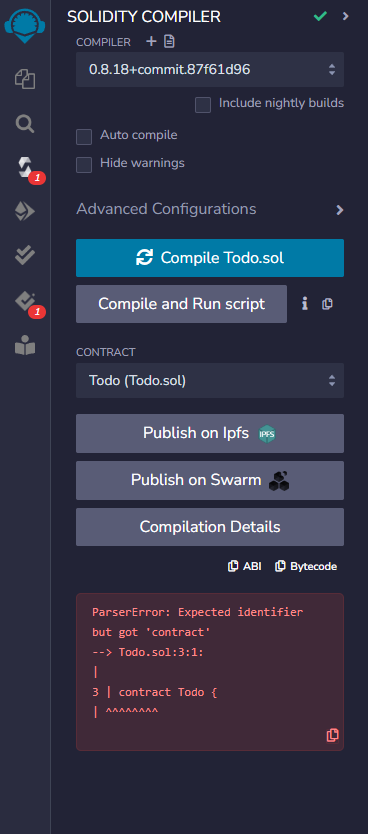Open the Solidity static analysis icon
This screenshot has width=368, height=834.
point(25,302)
